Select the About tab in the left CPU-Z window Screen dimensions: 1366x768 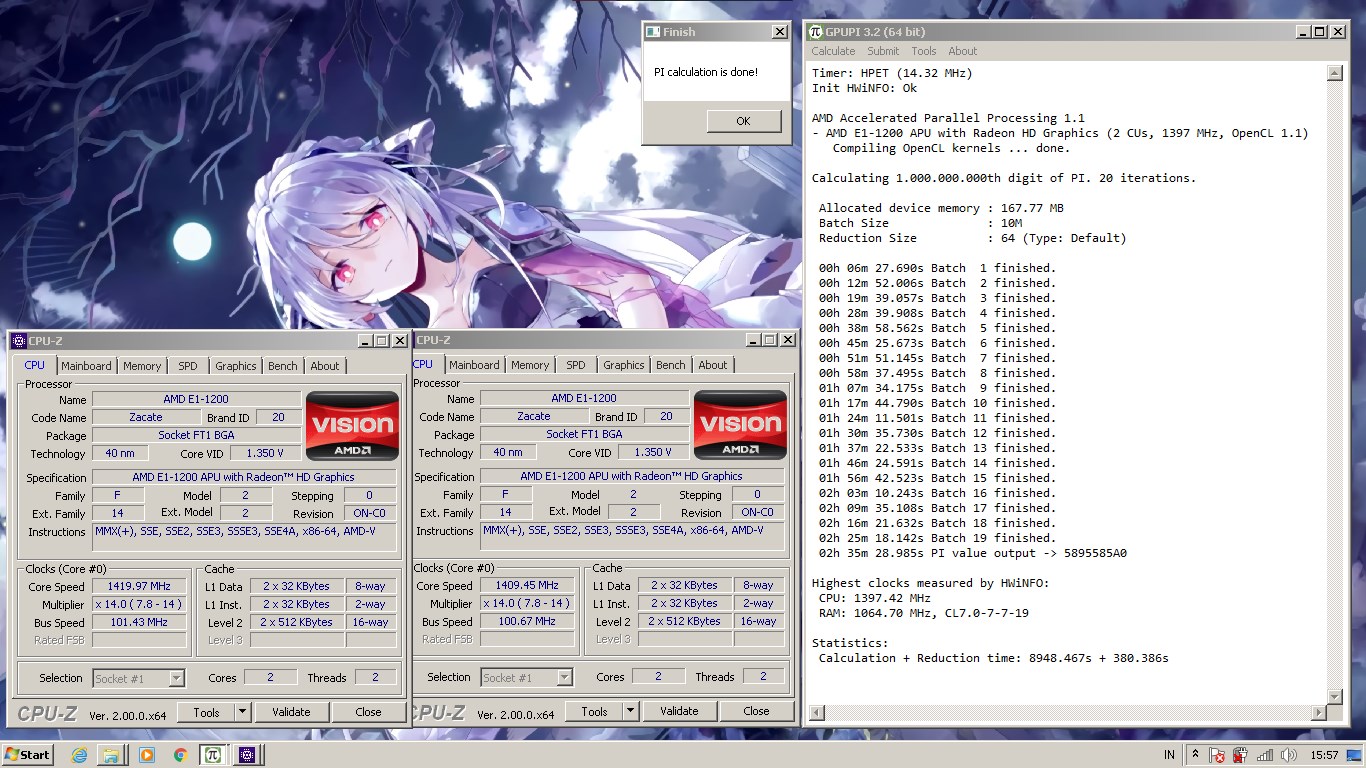(x=325, y=366)
